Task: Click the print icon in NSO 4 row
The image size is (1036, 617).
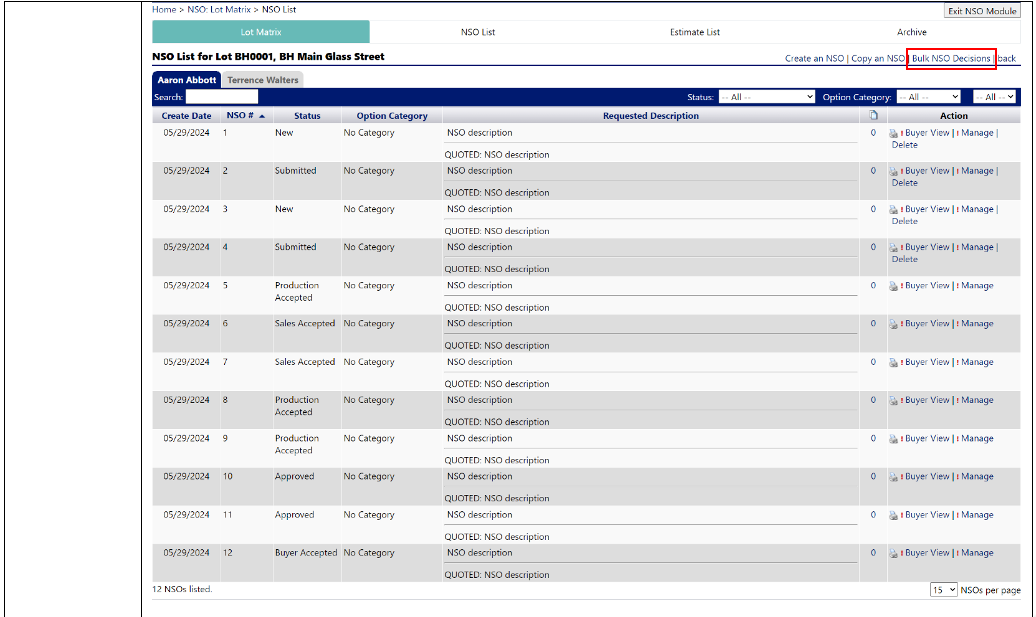Action: pyautogui.click(x=893, y=248)
